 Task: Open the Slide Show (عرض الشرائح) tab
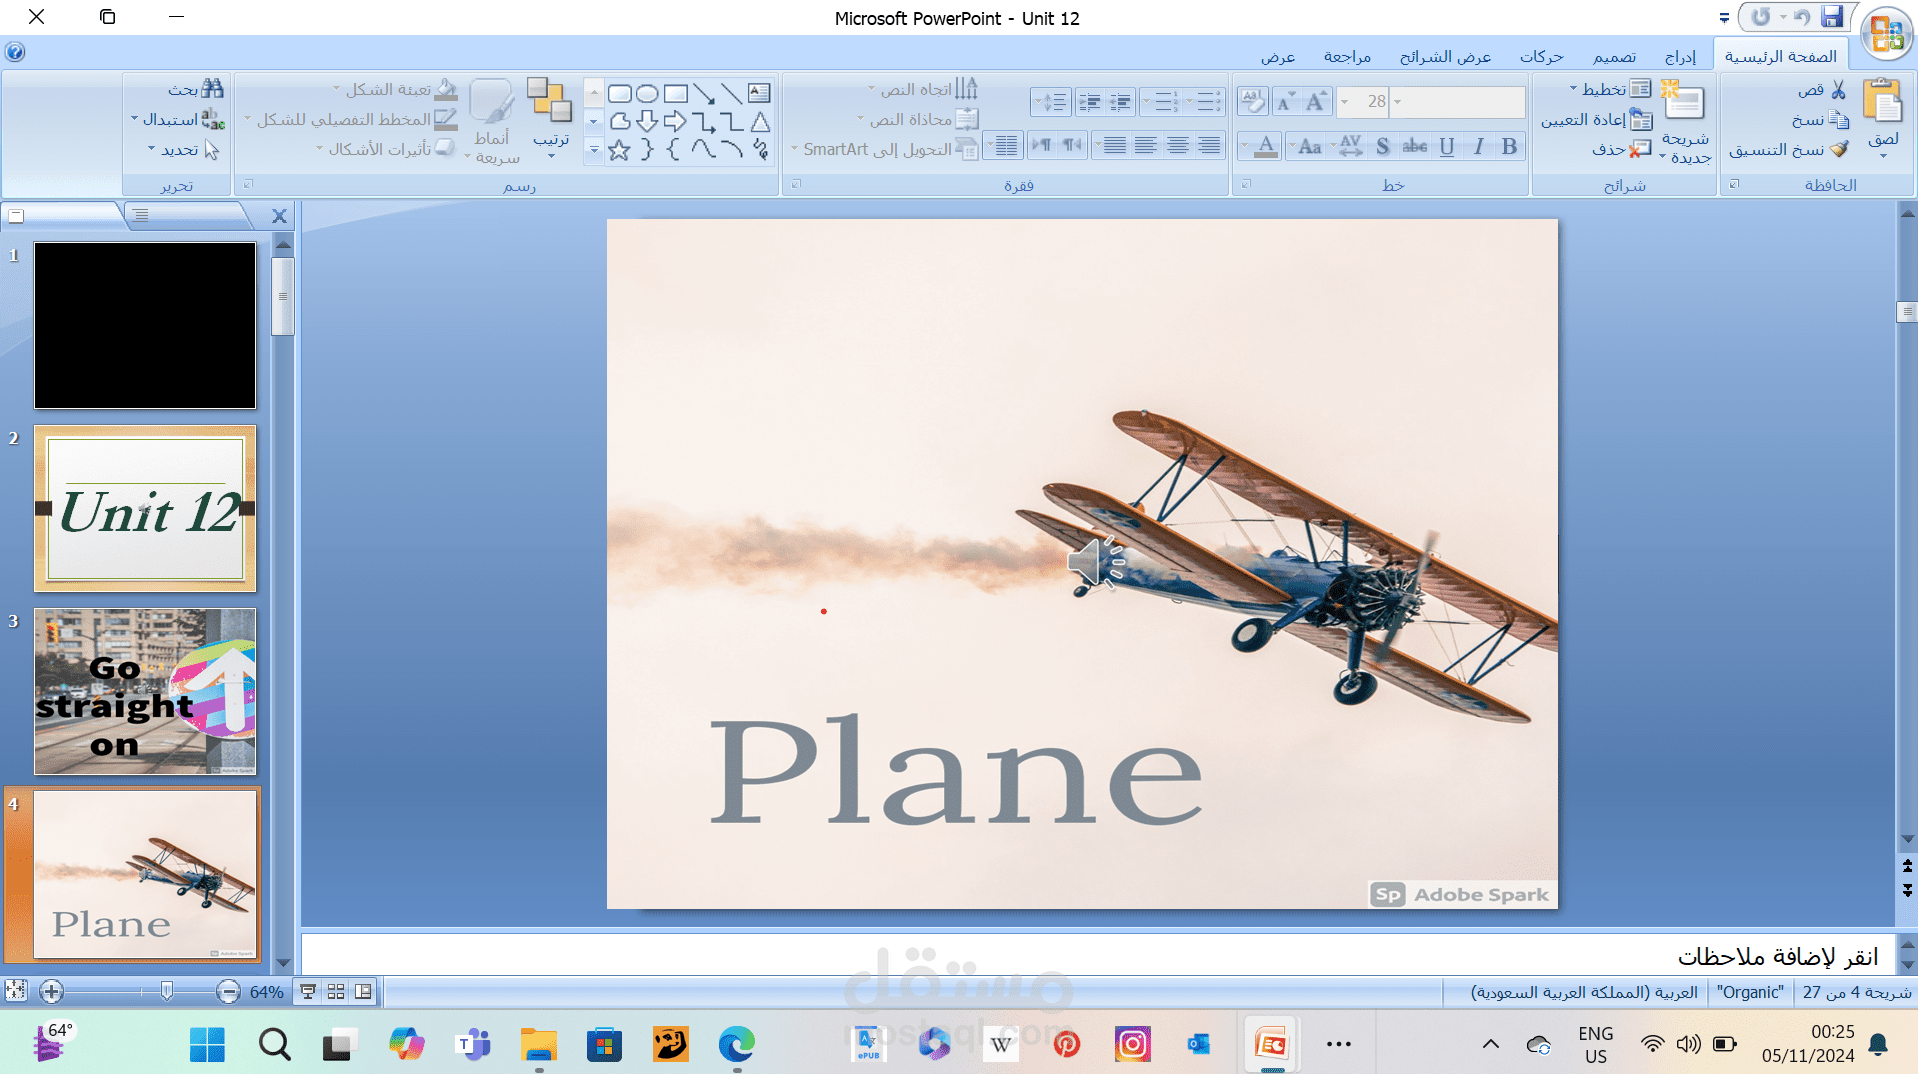pos(1445,56)
